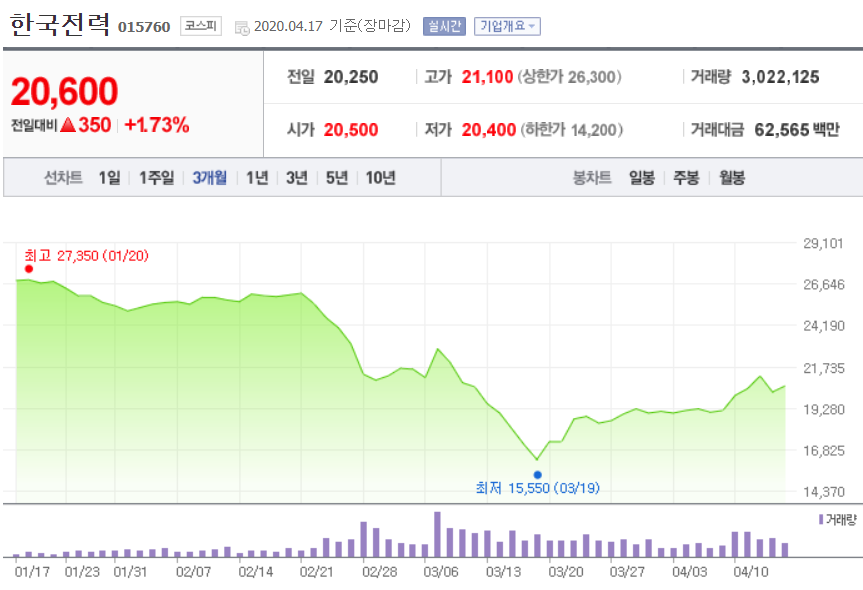Click the 29,101 price axis label

click(x=823, y=243)
